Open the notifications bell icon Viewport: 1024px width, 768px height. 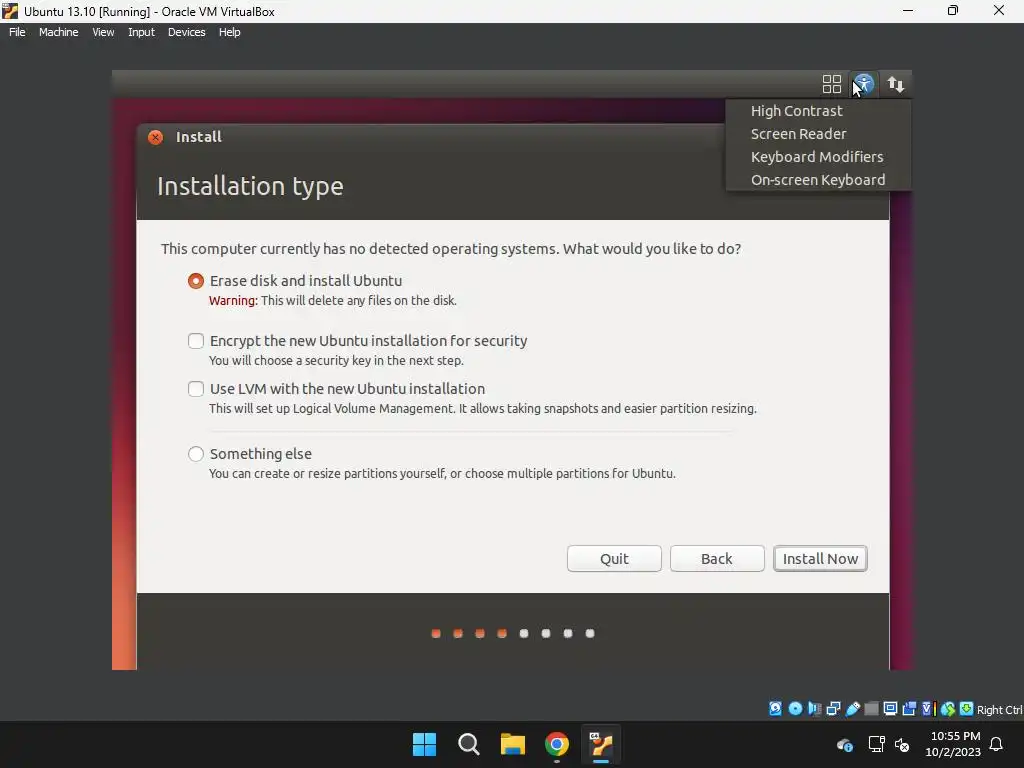[x=996, y=744]
